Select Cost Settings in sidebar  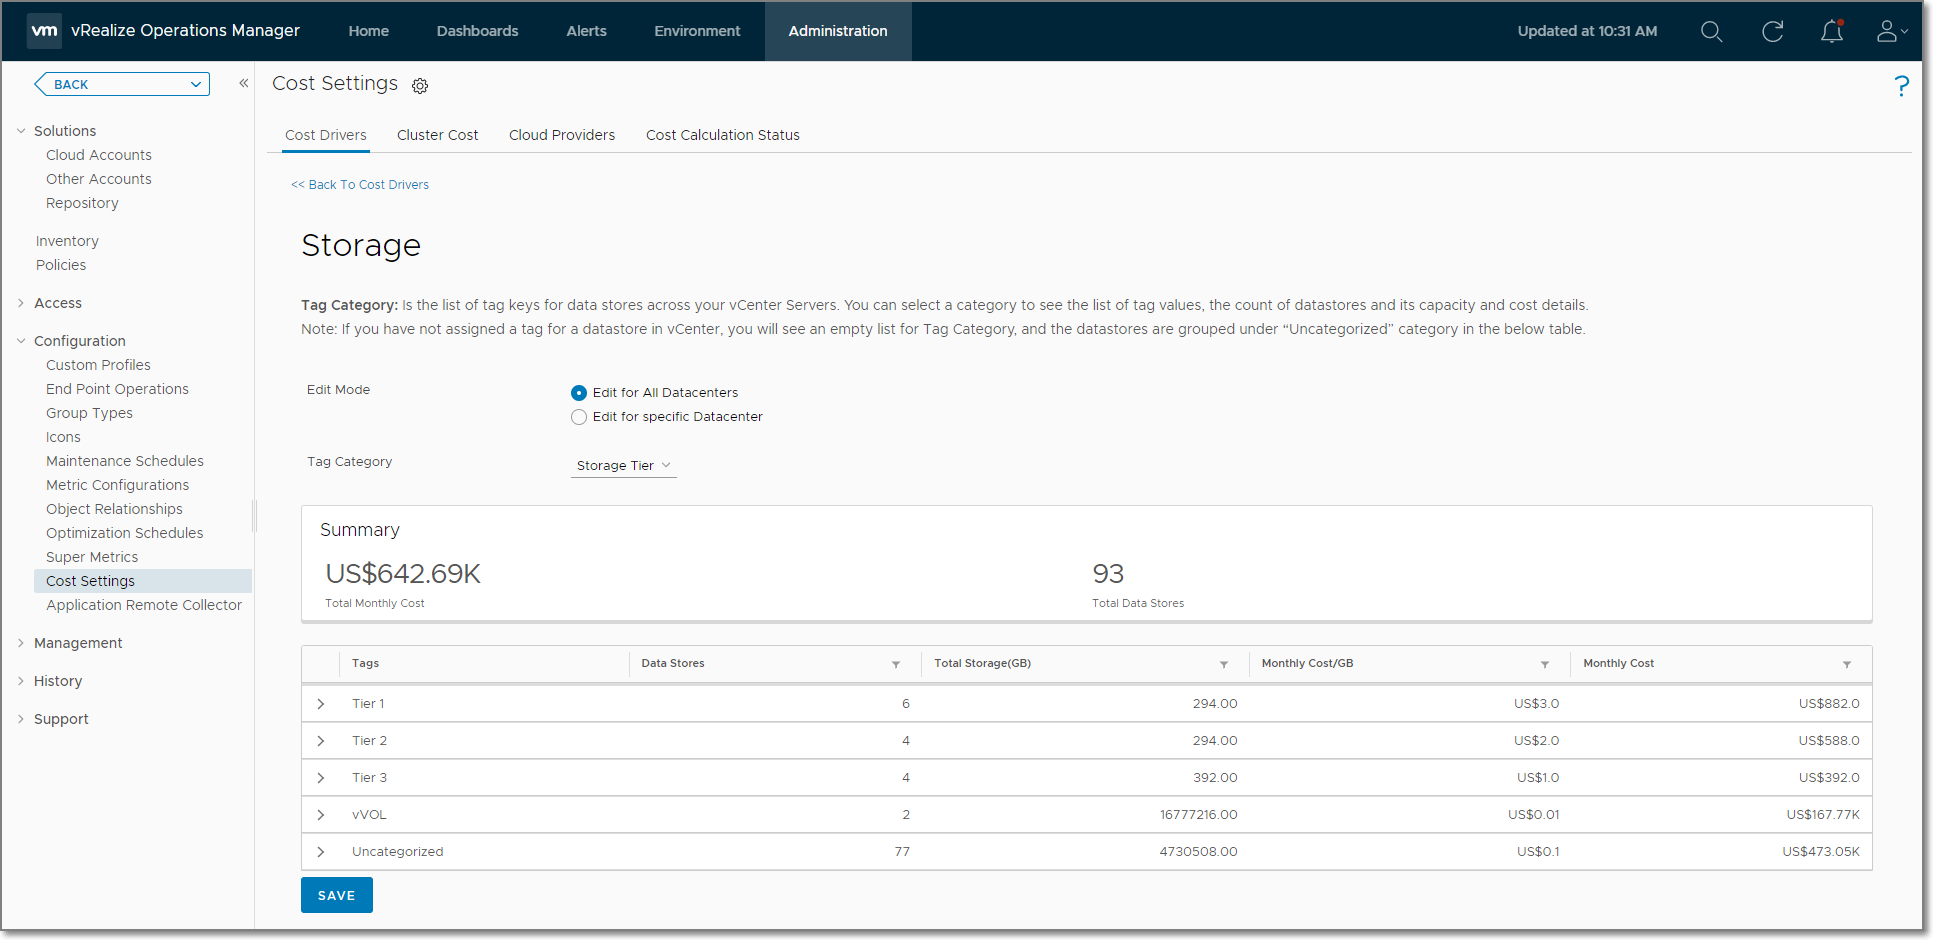(x=143, y=581)
